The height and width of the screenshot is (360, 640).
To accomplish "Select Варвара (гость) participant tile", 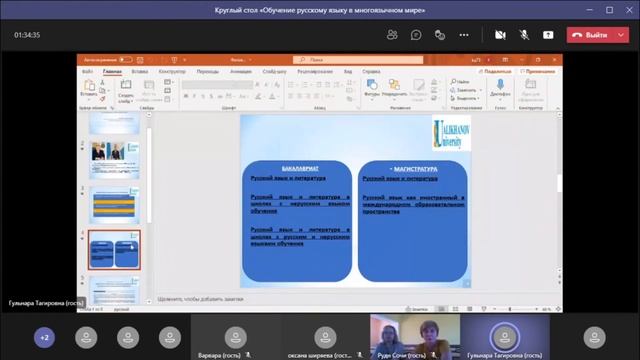I will point(236,337).
